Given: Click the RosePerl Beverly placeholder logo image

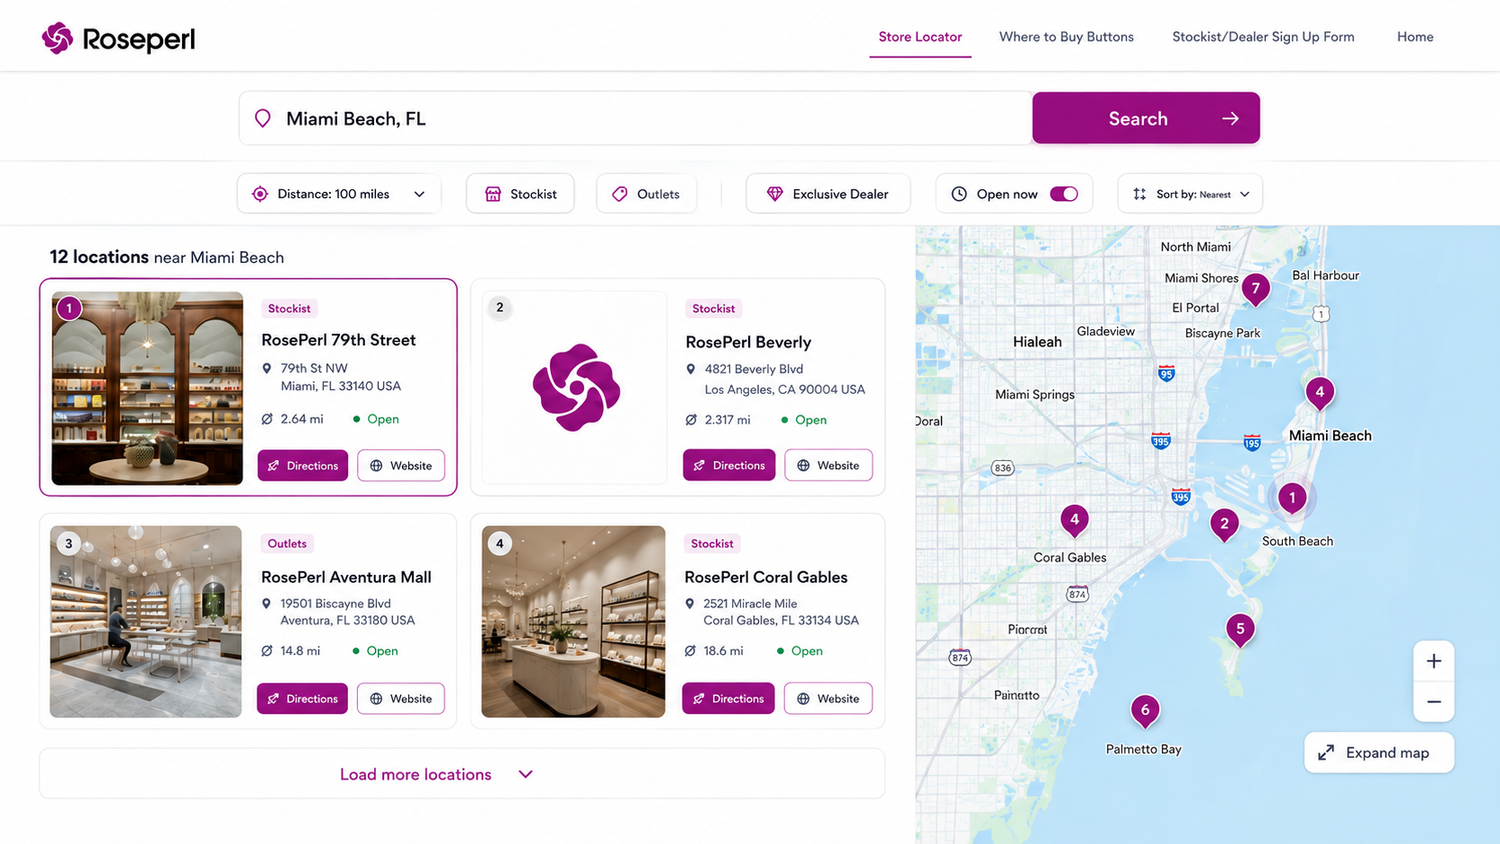Looking at the screenshot, I should point(576,388).
